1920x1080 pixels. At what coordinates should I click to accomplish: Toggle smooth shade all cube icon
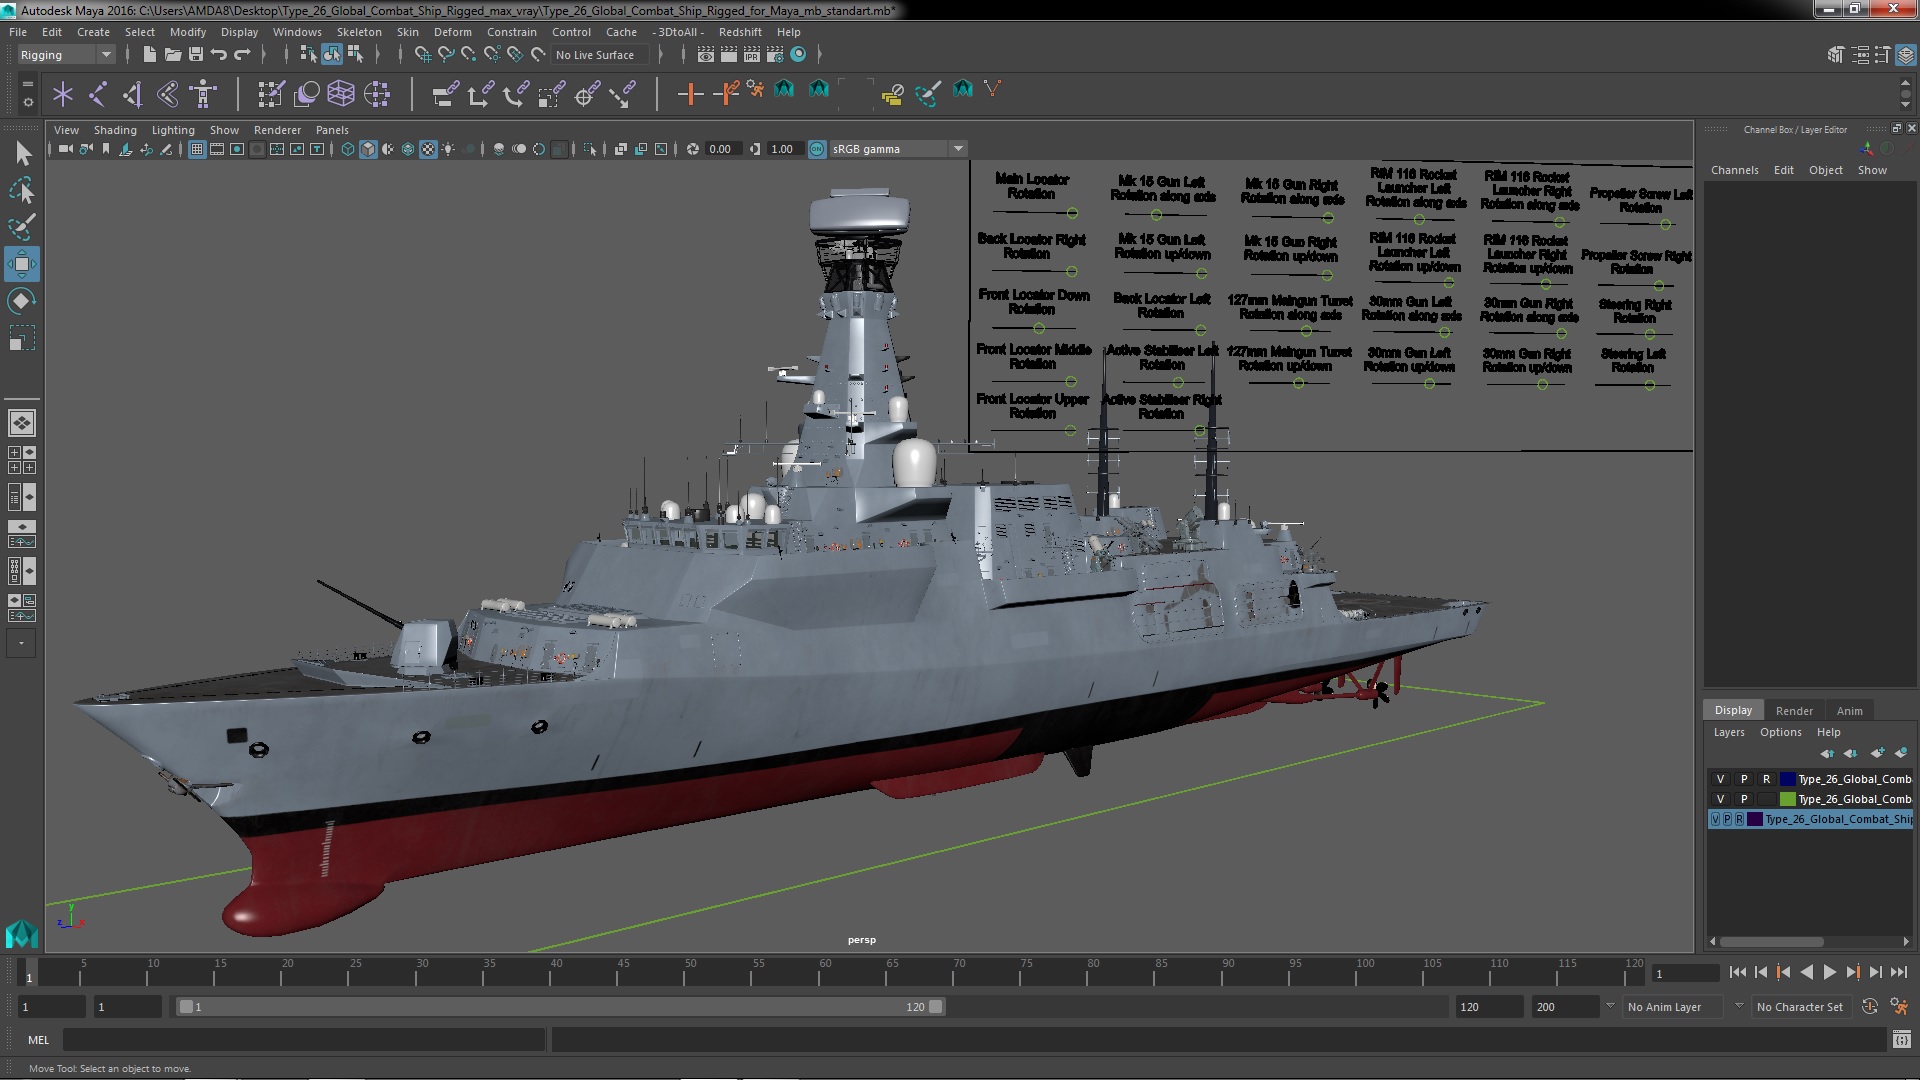368,149
